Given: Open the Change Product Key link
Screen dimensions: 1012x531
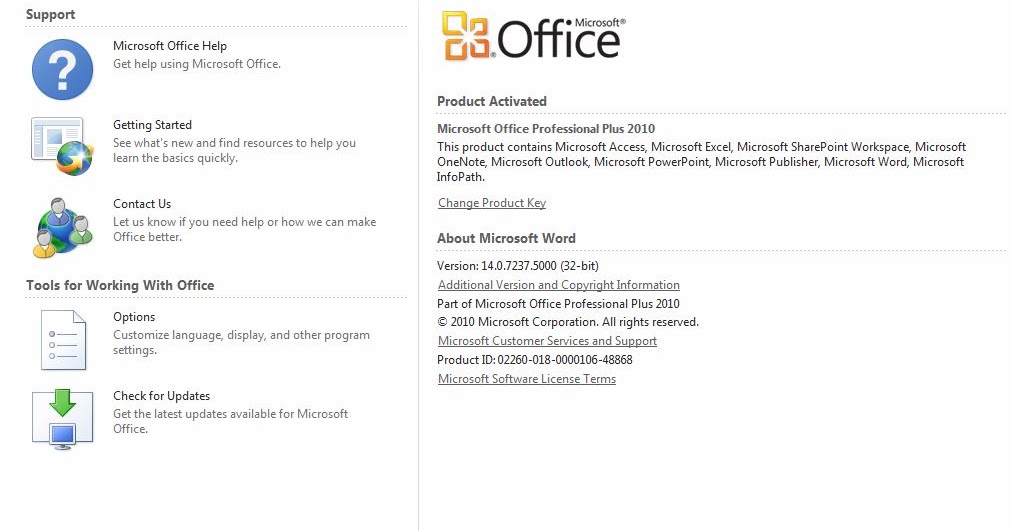Looking at the screenshot, I should (492, 203).
